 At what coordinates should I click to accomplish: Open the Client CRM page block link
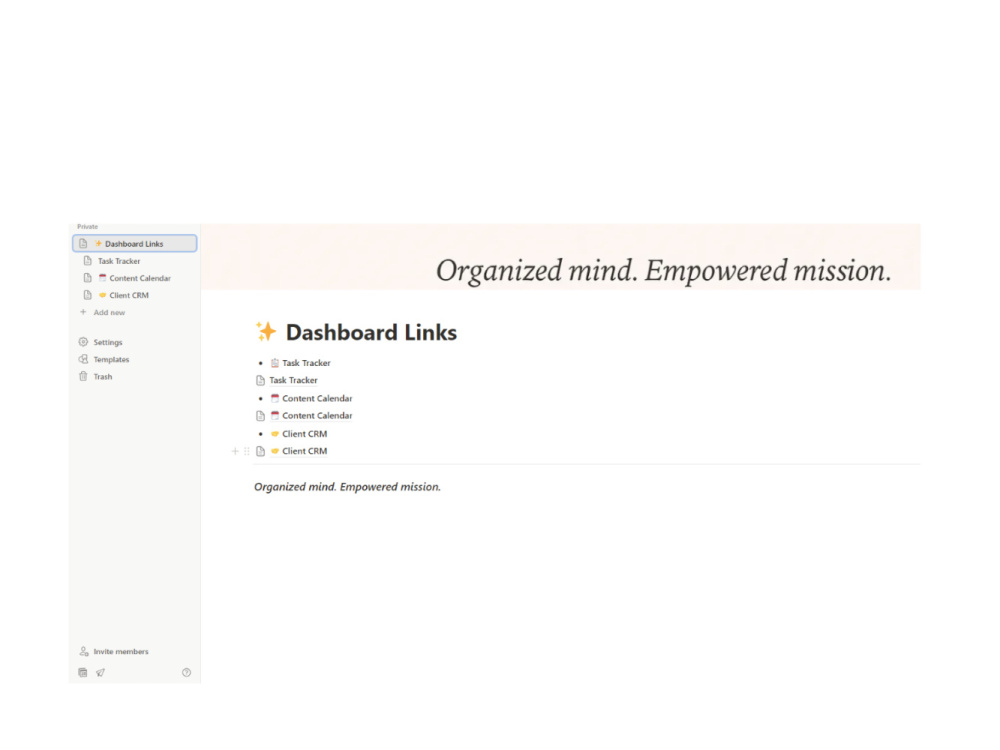click(x=304, y=451)
